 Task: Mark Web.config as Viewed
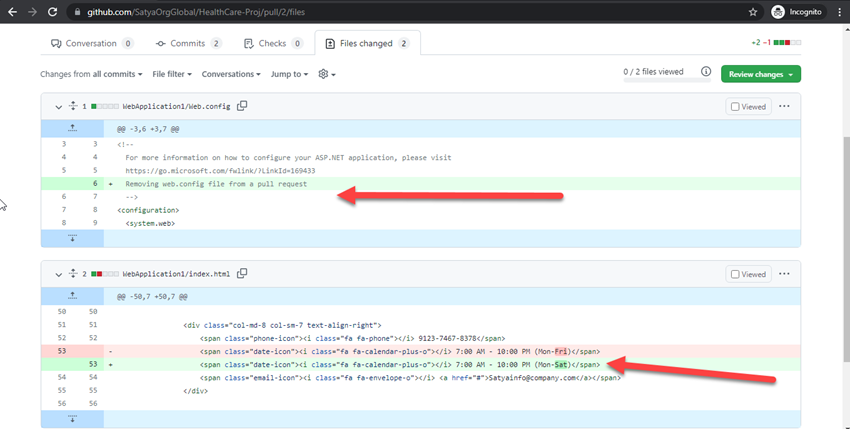(x=748, y=107)
